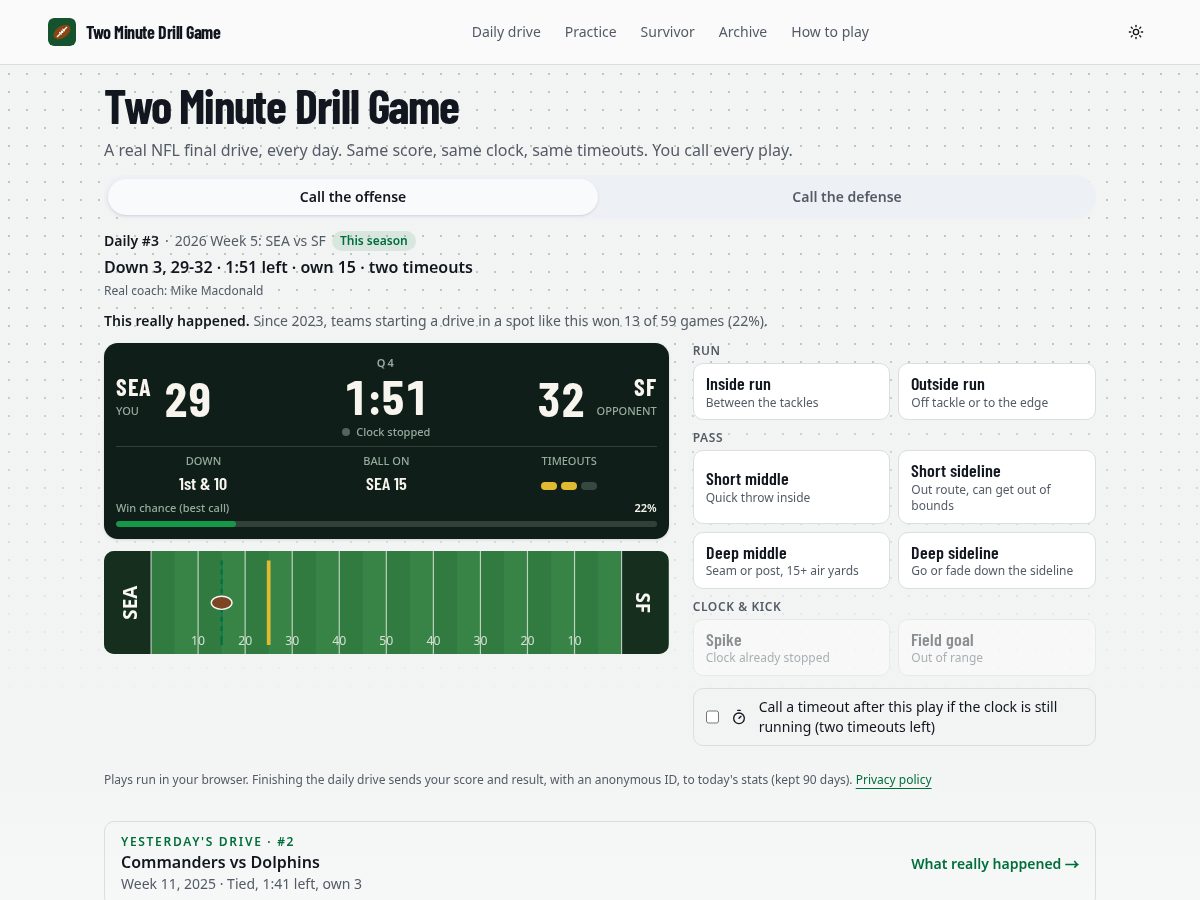The image size is (1200, 900).
Task: Open the Archive page
Action: tap(743, 32)
